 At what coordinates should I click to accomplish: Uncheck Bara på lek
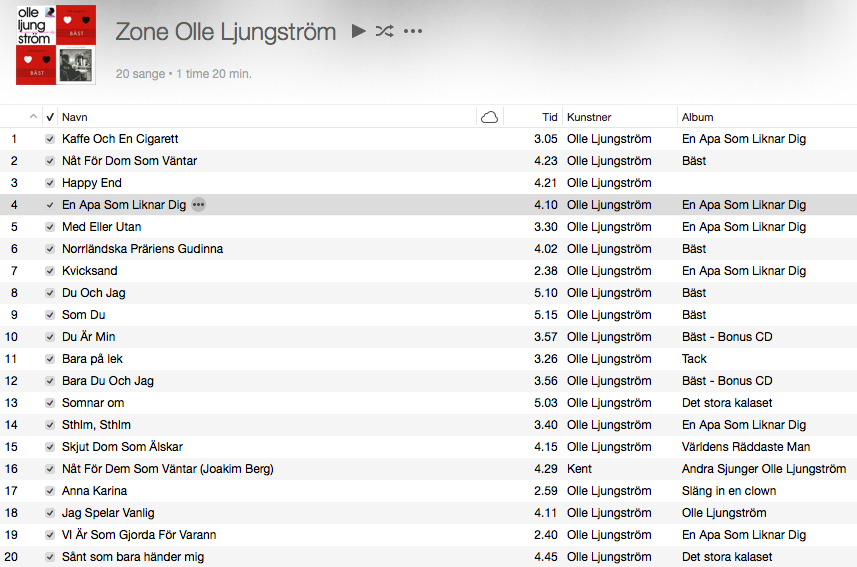pyautogui.click(x=50, y=359)
